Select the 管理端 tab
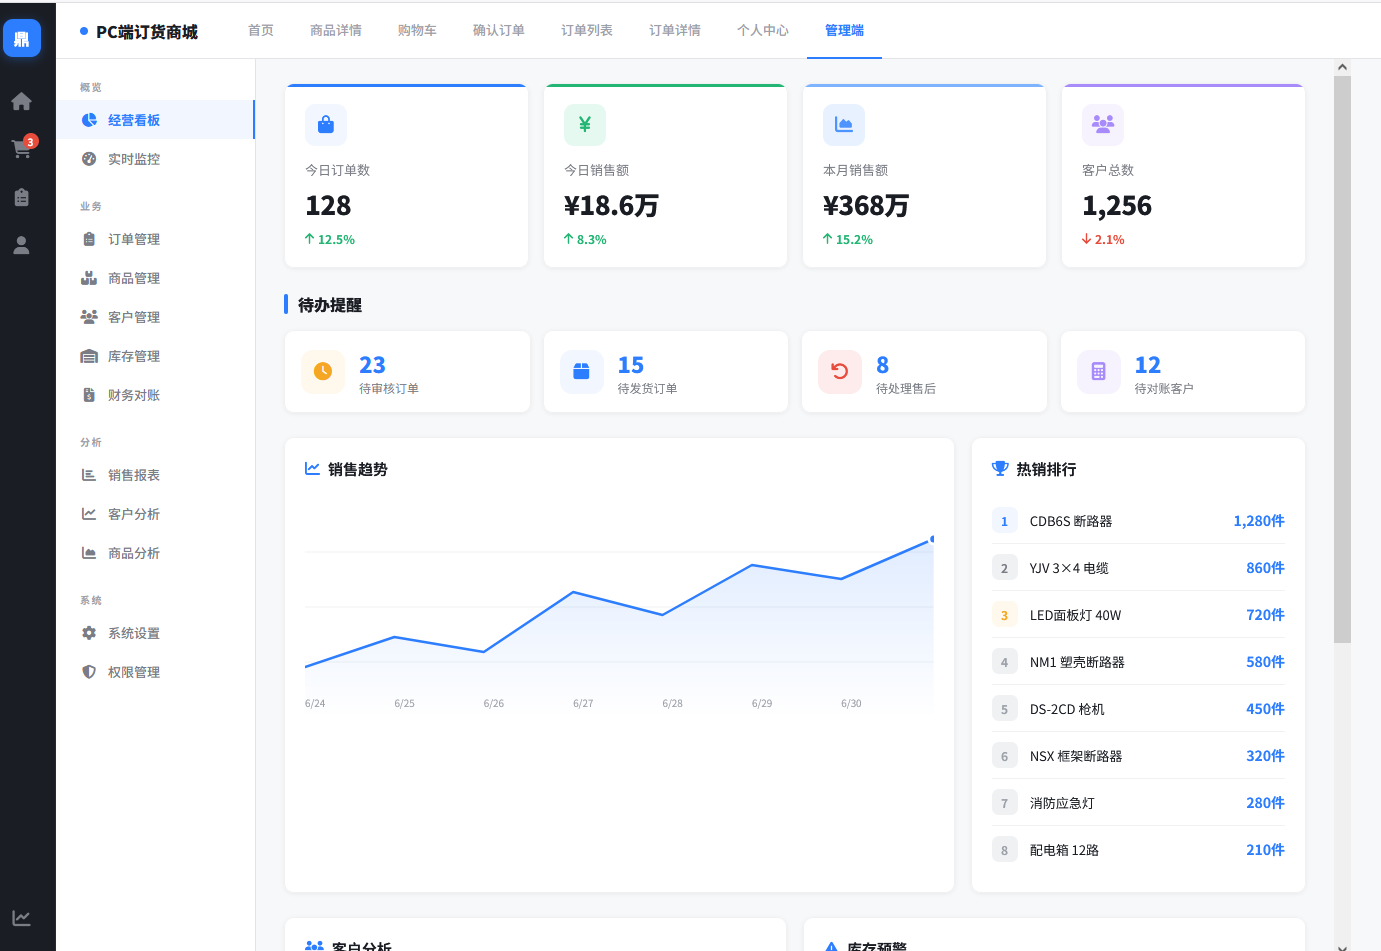This screenshot has width=1381, height=951. pos(844,30)
